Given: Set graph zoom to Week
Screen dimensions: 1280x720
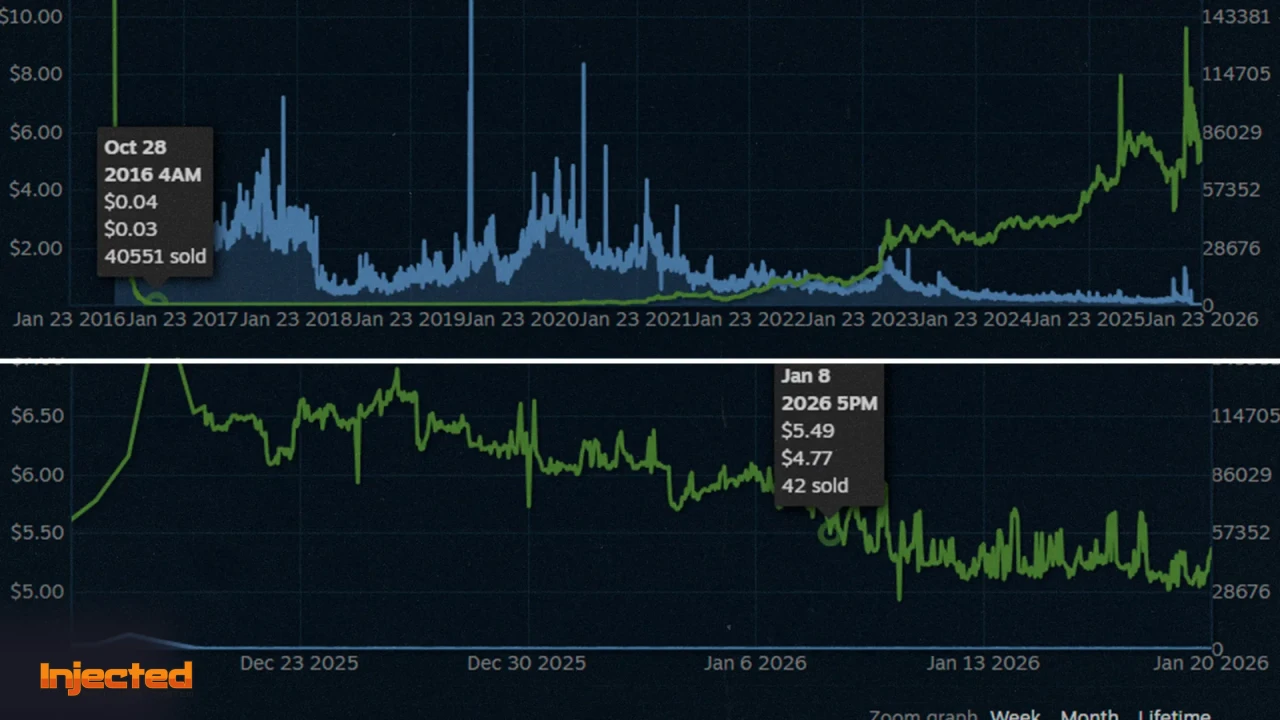Looking at the screenshot, I should coord(1015,714).
